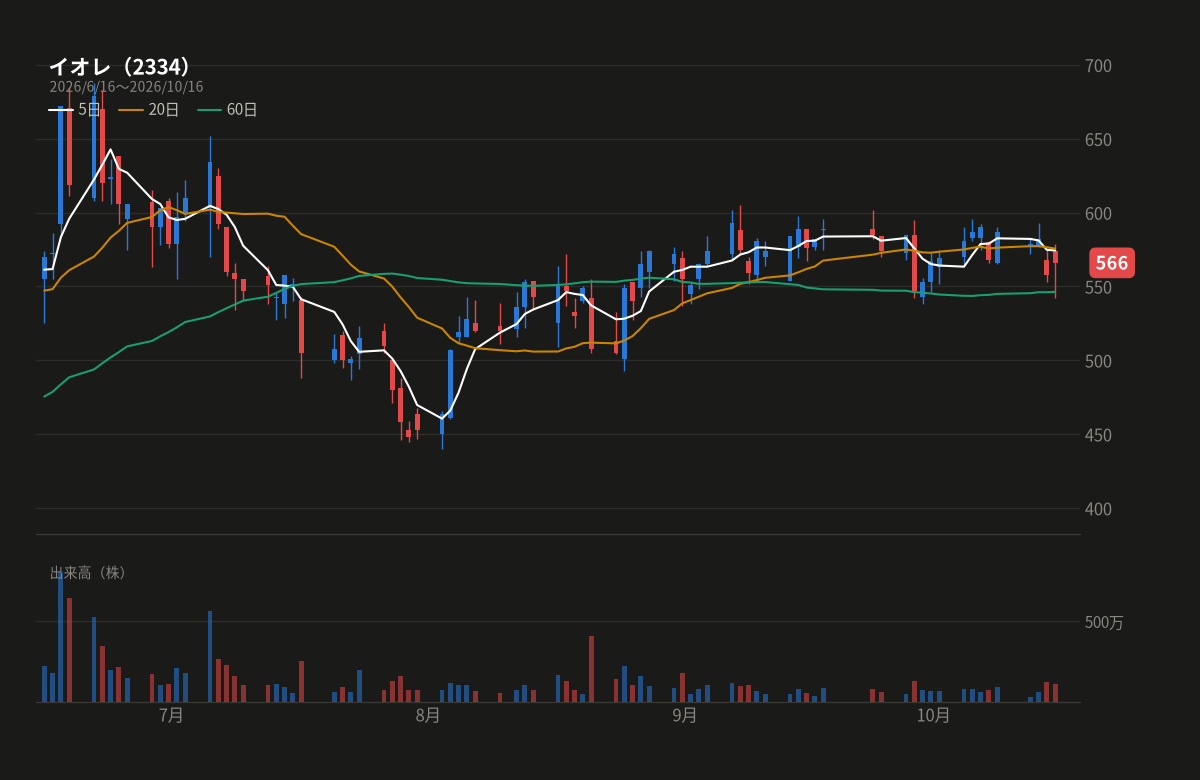Click the 650 price axis label
Screen dimensions: 1200x780
coord(1098,140)
